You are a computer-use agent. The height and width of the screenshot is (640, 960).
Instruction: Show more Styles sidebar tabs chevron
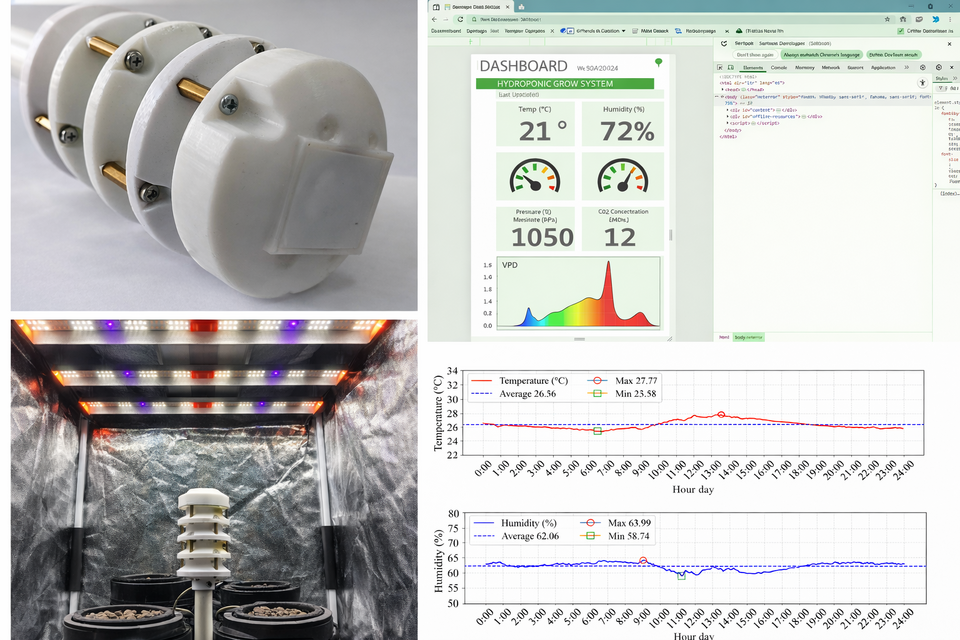pos(955,78)
